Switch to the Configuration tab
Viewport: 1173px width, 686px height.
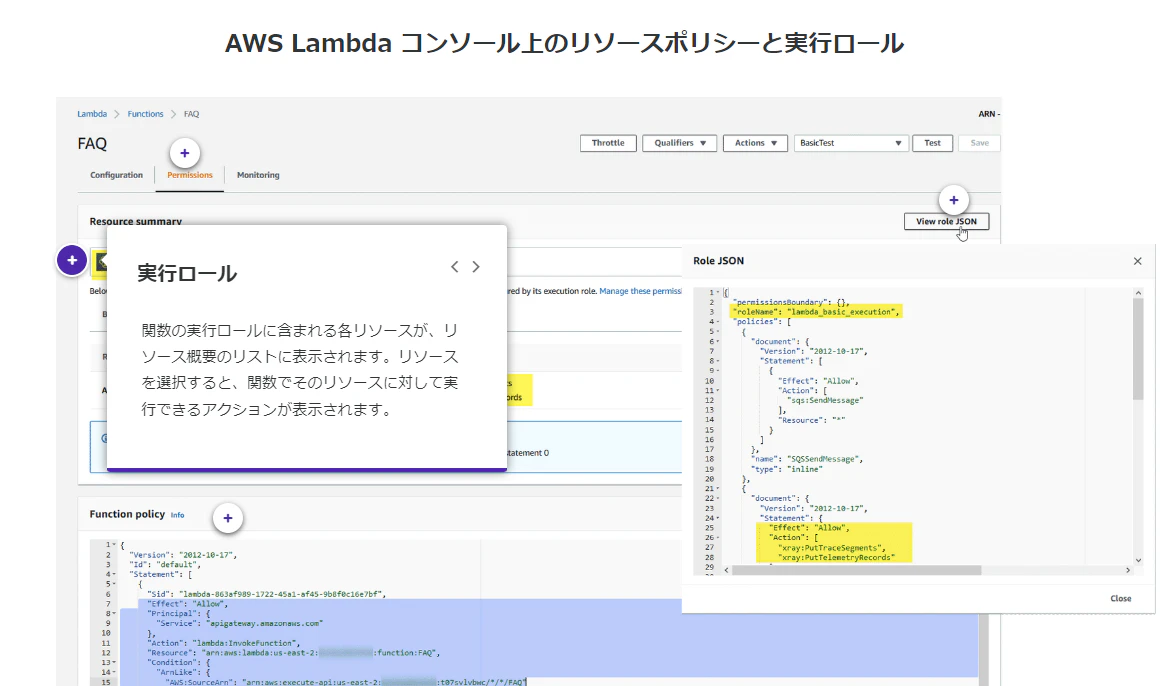[116, 175]
